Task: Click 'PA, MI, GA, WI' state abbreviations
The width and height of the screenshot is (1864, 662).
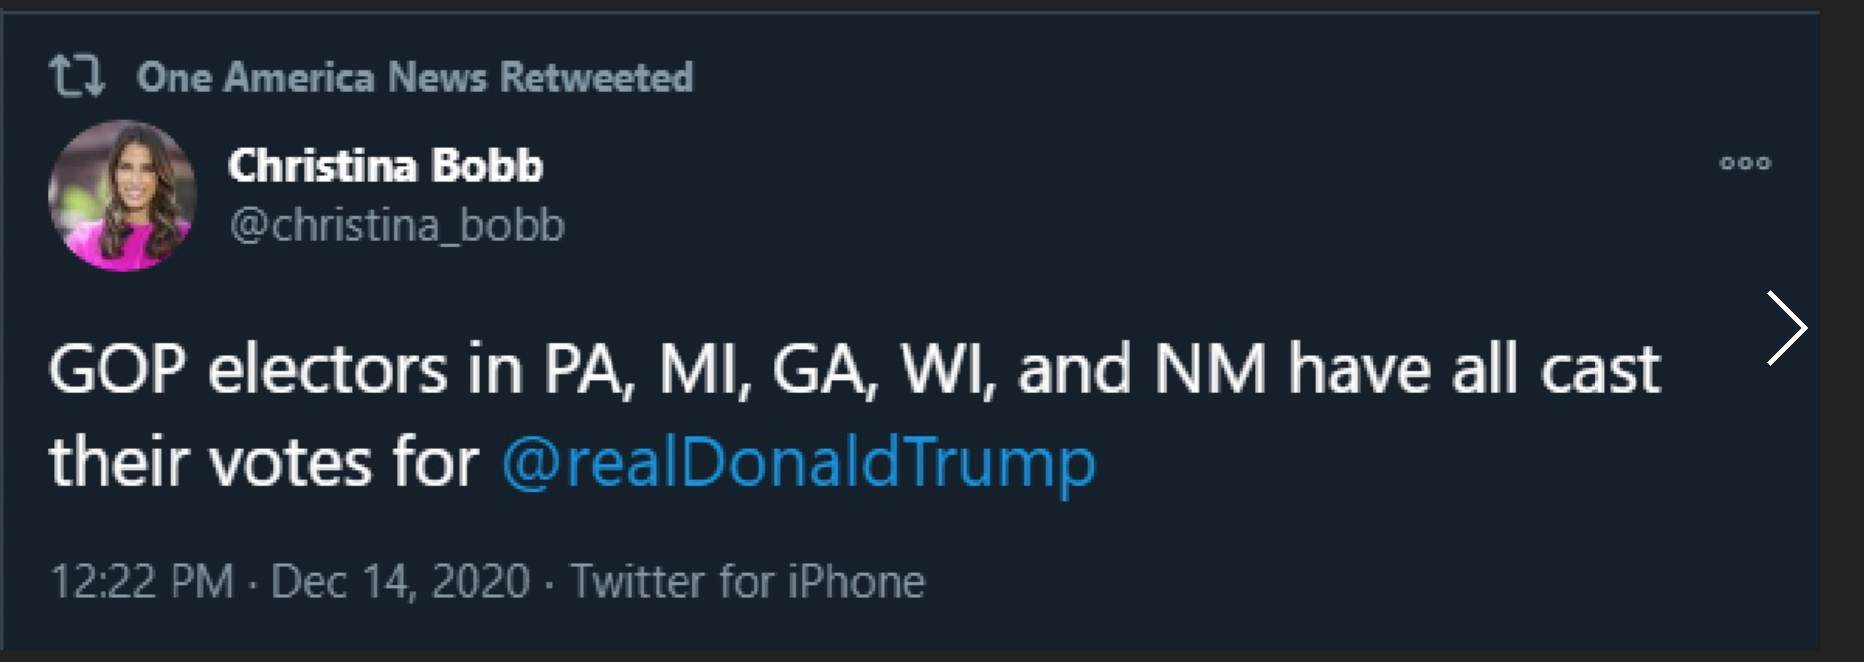Action: 770,370
